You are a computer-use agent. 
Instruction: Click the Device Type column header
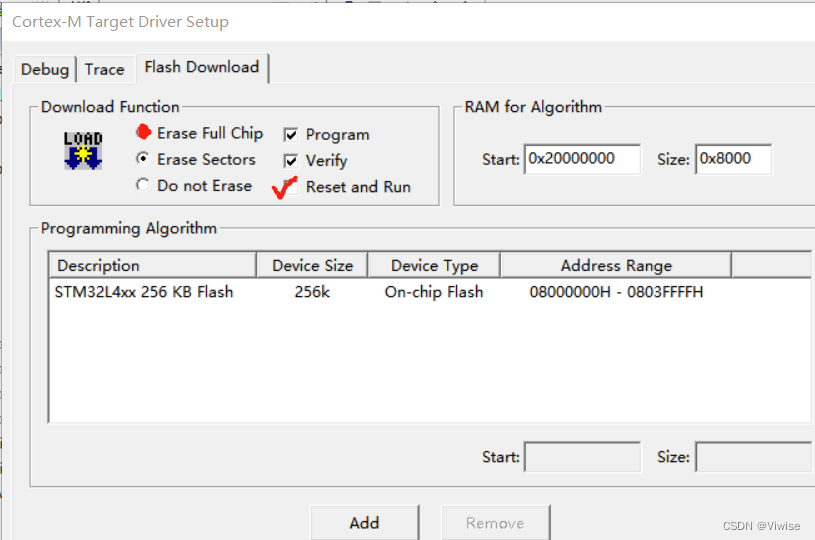pyautogui.click(x=434, y=266)
